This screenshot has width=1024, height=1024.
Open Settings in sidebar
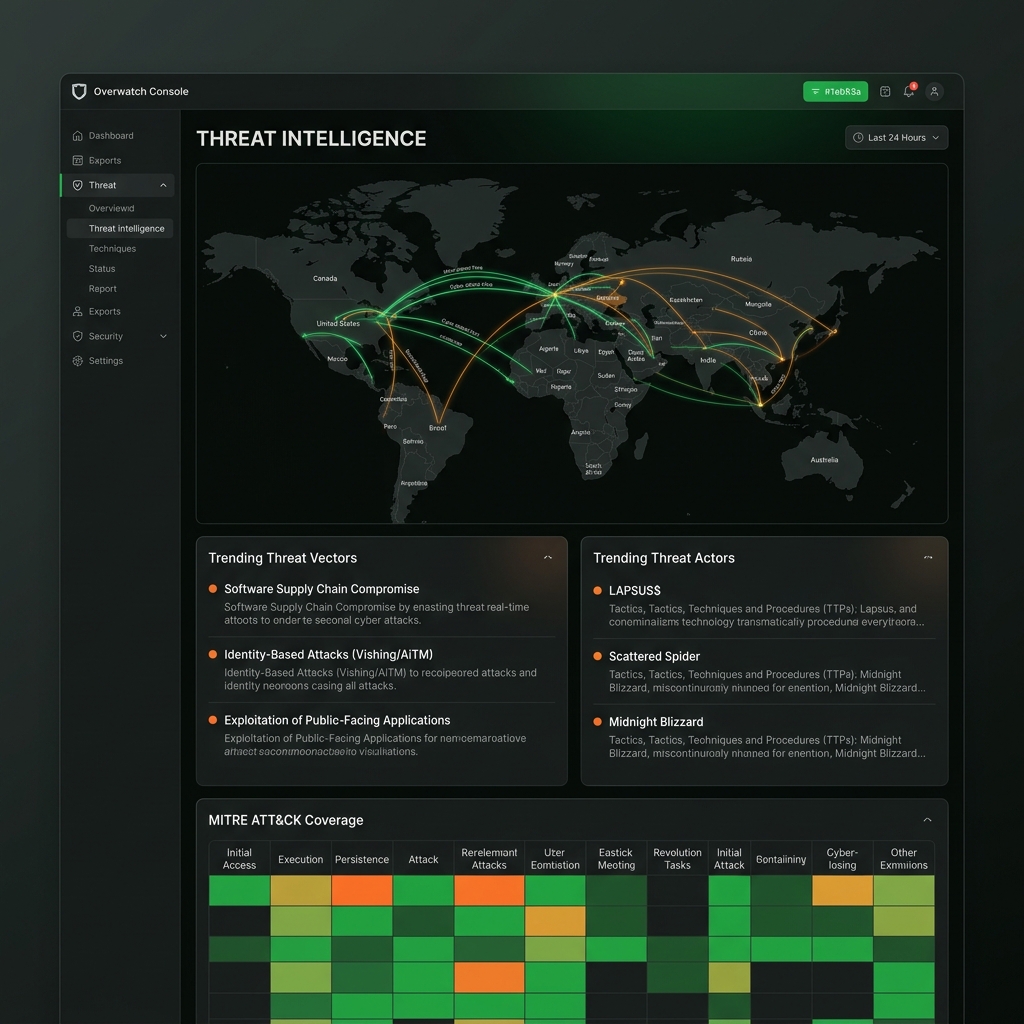(106, 361)
